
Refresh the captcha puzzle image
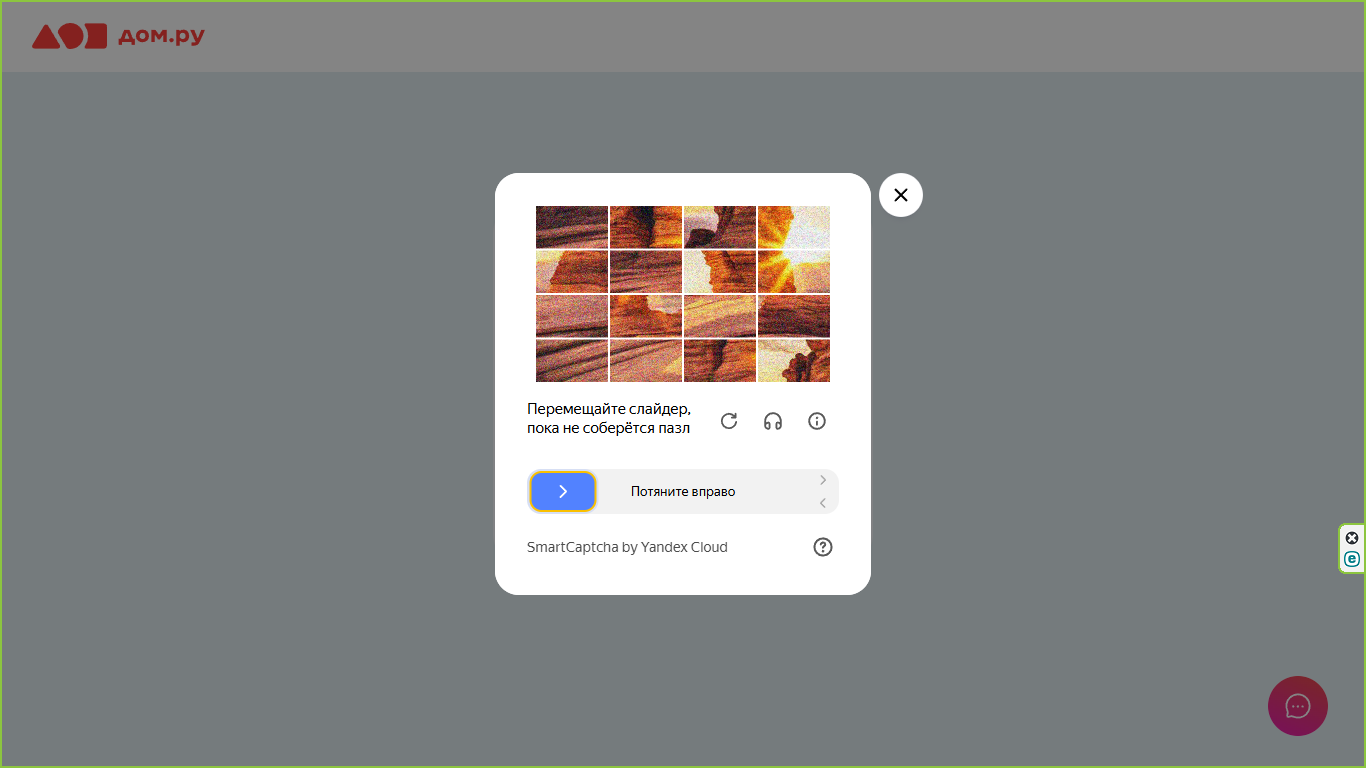729,421
